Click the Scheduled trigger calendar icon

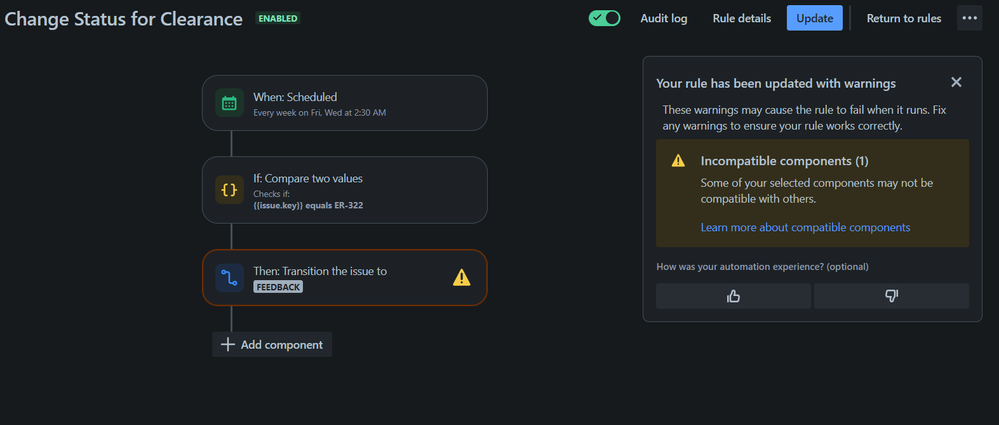[x=229, y=103]
